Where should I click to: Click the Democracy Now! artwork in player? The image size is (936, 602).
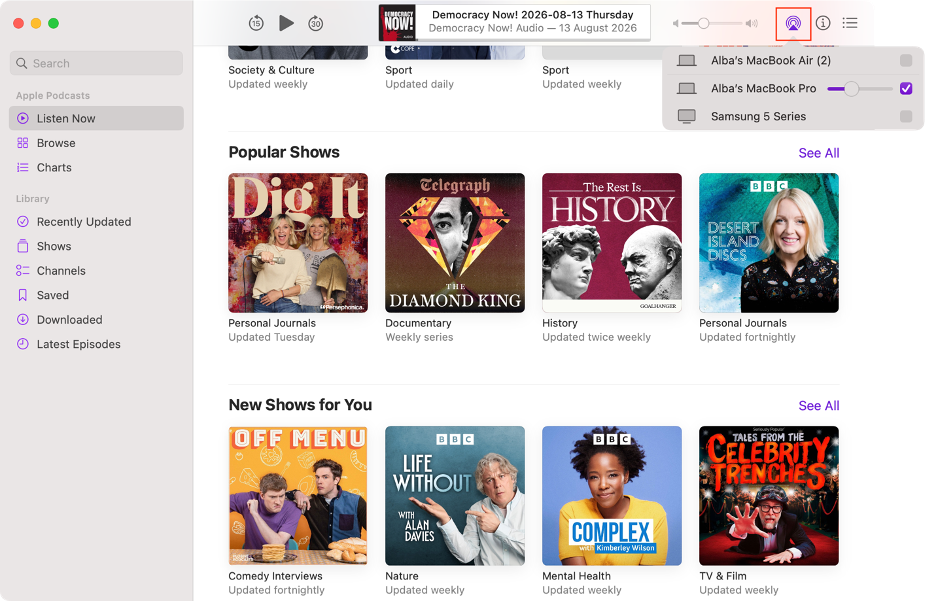(398, 23)
